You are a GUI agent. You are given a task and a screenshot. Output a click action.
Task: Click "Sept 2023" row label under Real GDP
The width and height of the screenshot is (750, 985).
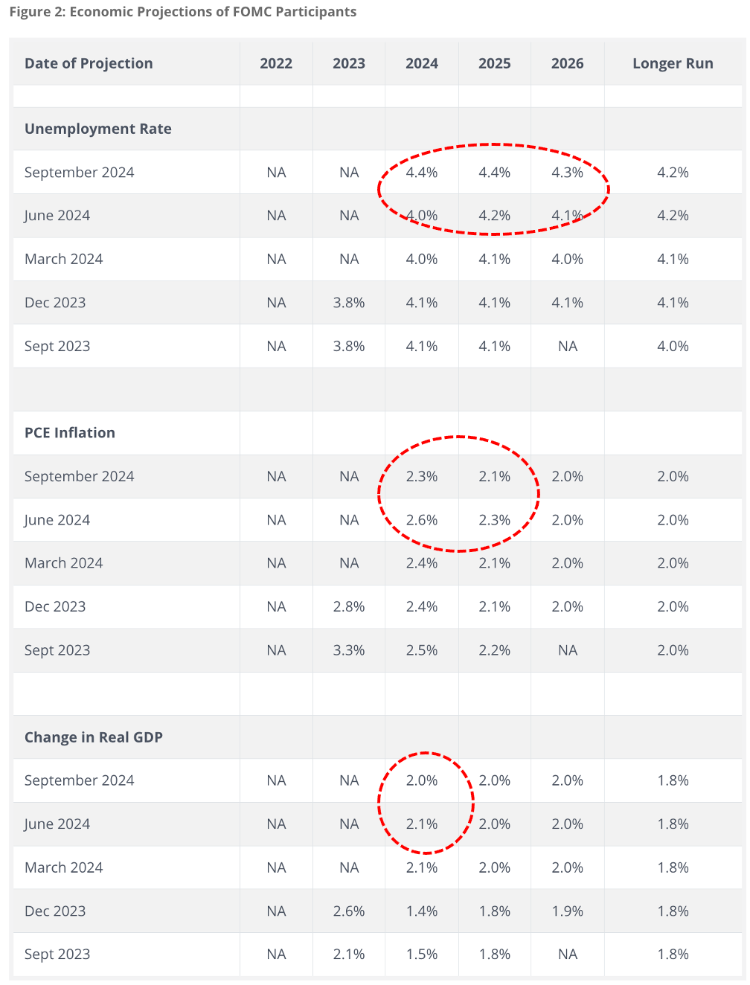click(x=57, y=954)
